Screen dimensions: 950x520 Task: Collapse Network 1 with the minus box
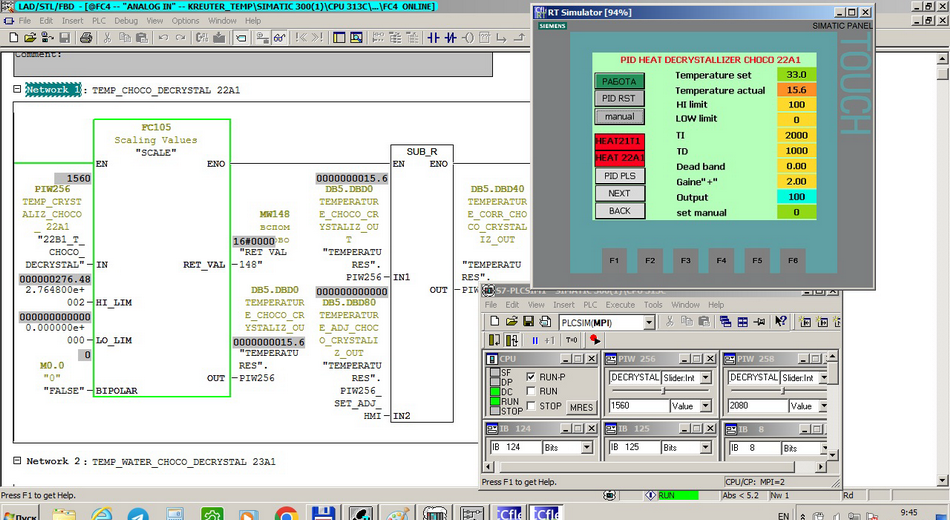tap(17, 90)
